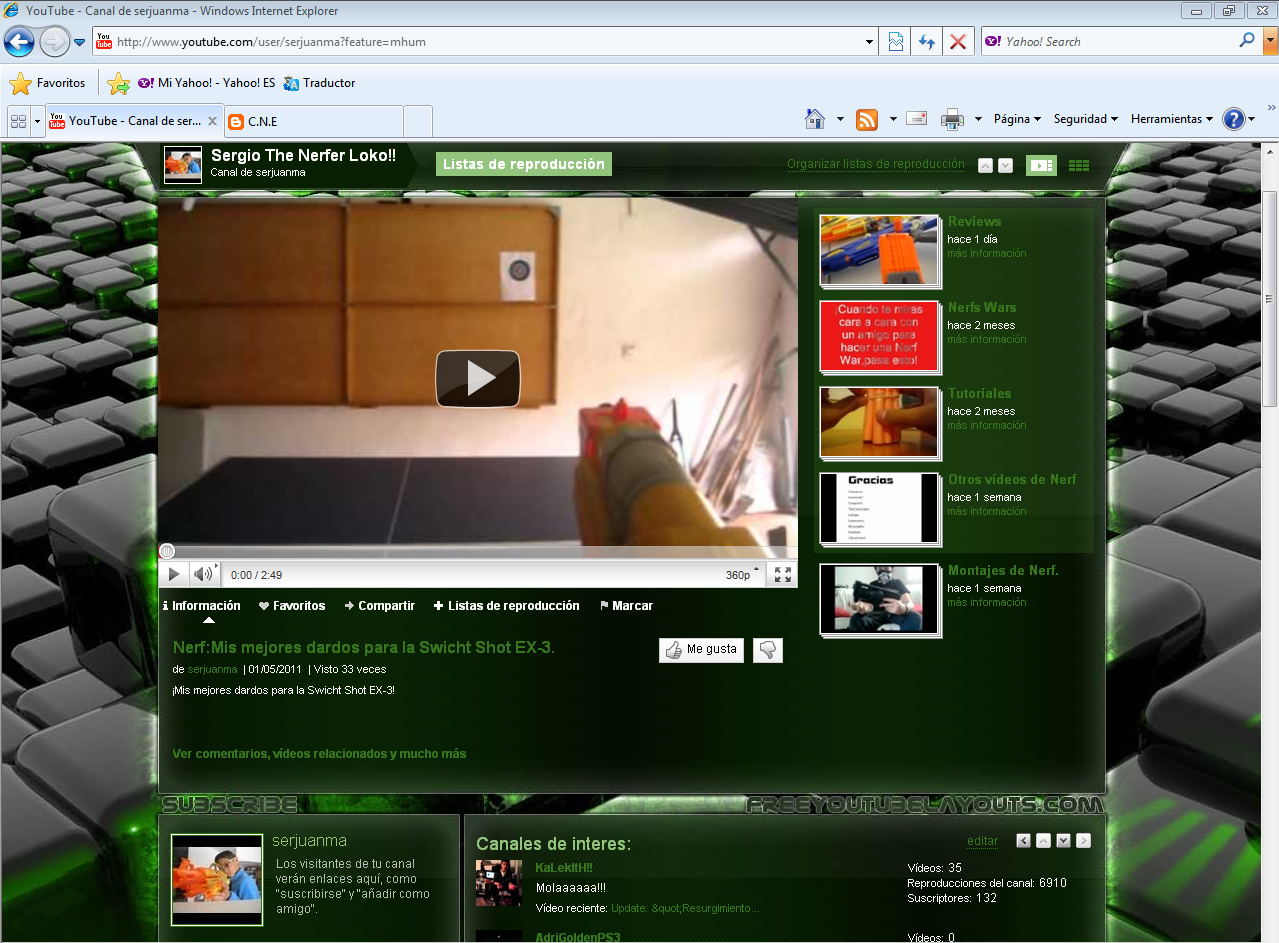This screenshot has width=1279, height=943.
Task: Select the Compartir tab
Action: pos(379,605)
